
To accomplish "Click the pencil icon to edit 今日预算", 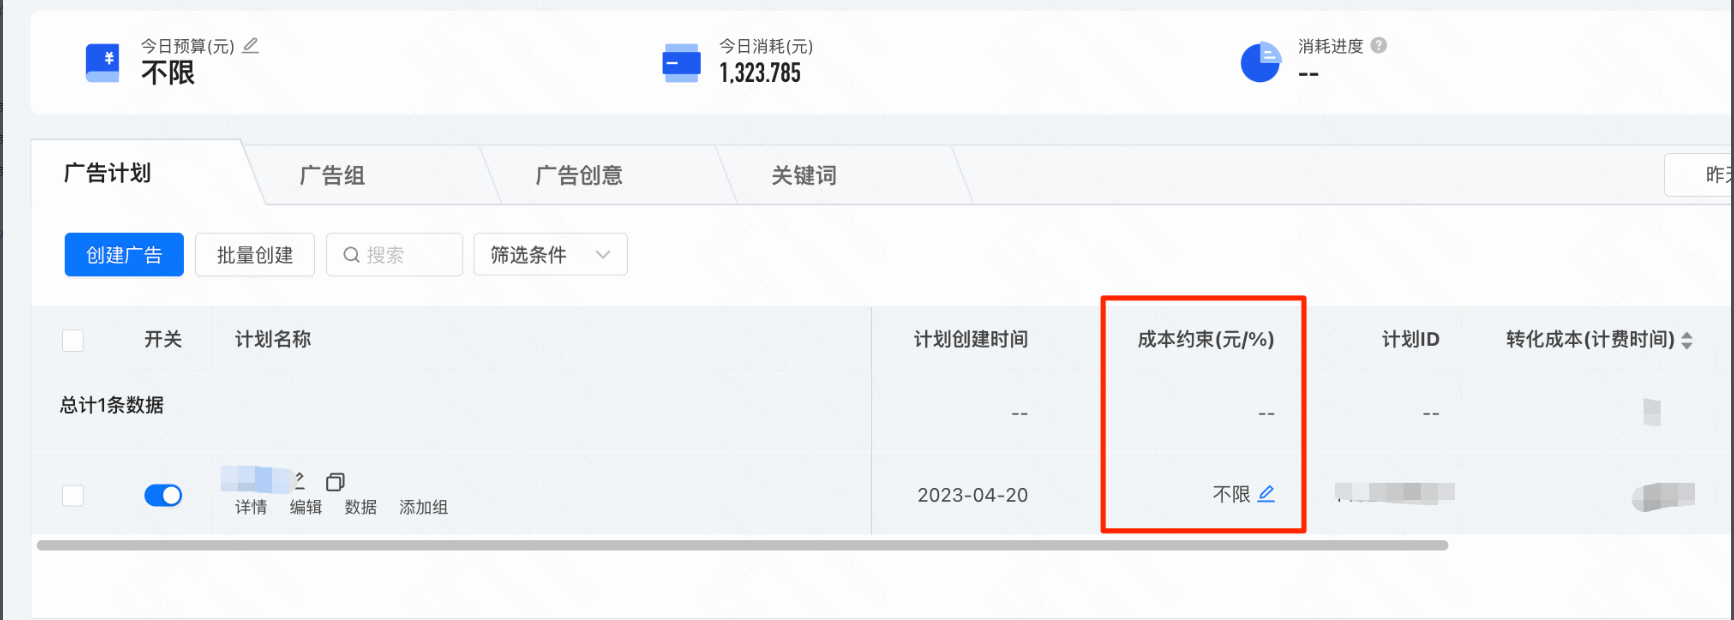I will [x=251, y=45].
